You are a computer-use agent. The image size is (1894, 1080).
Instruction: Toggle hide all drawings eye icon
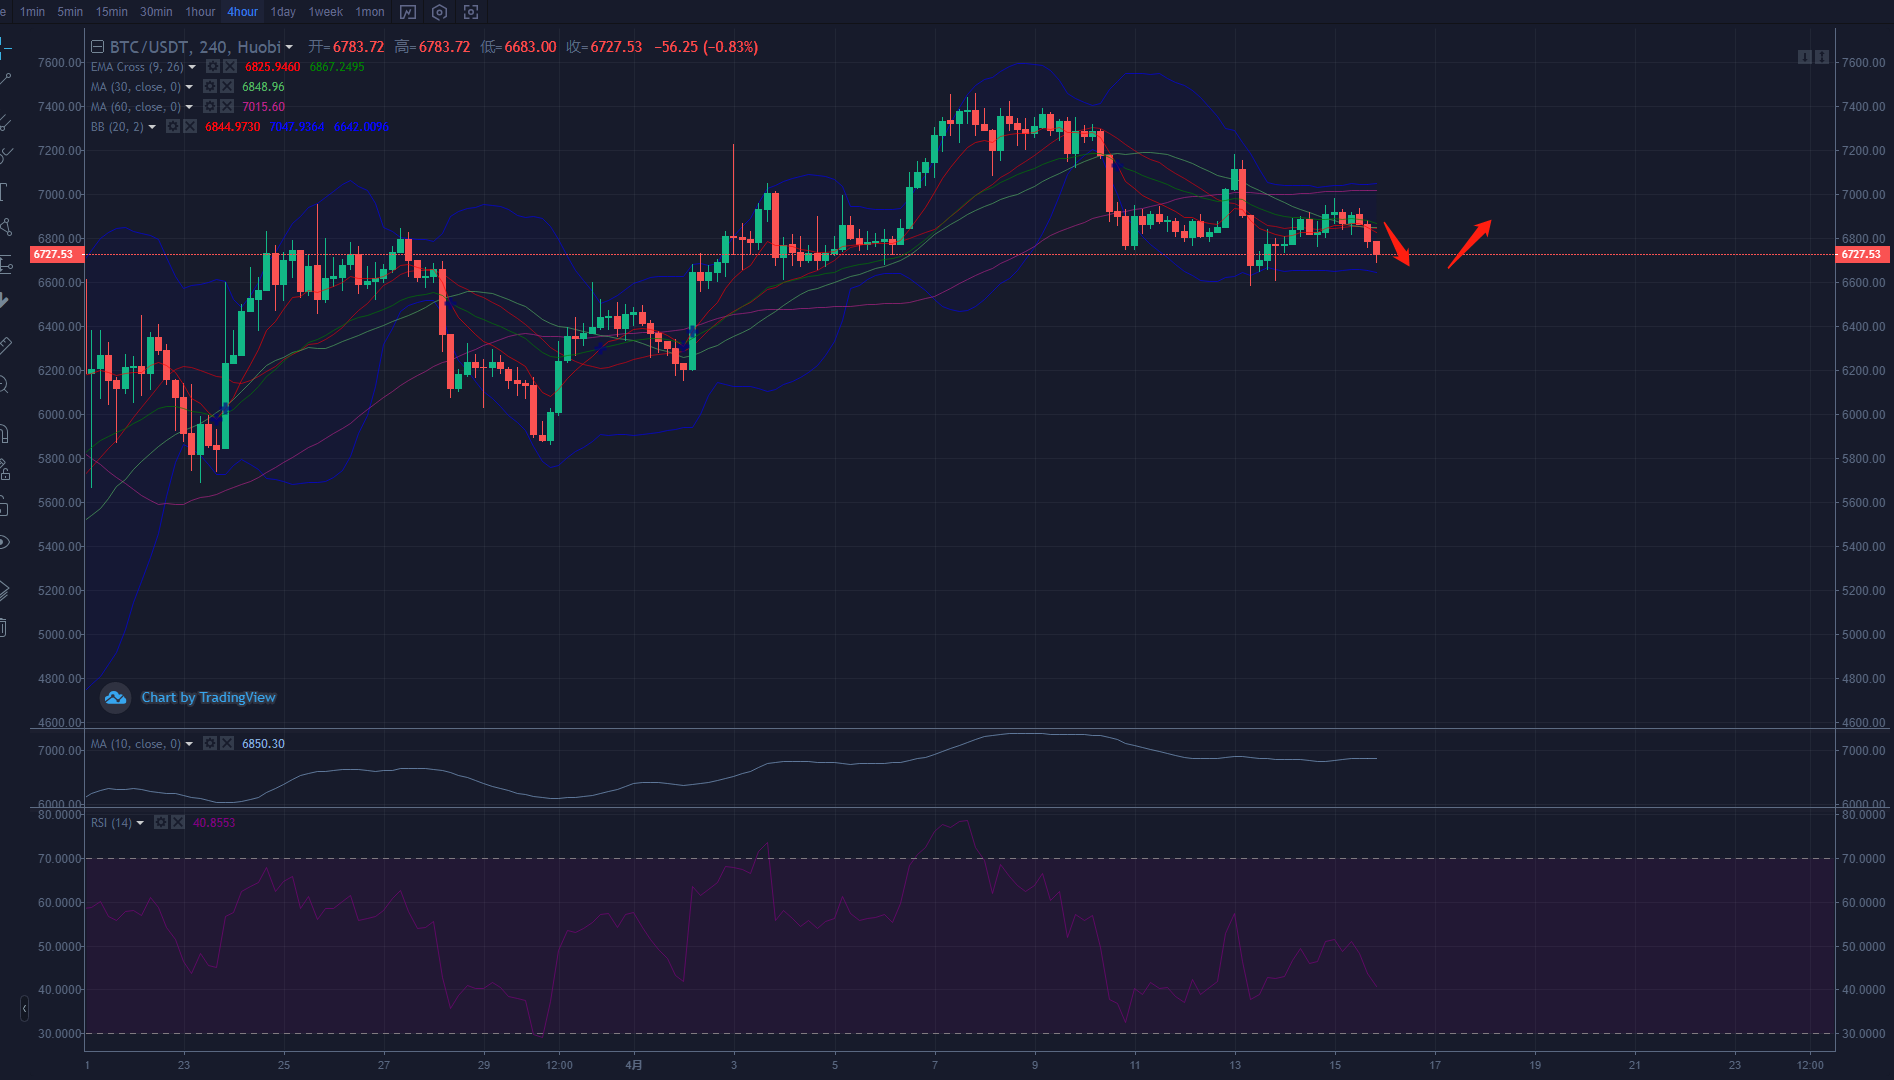pyautogui.click(x=5, y=543)
